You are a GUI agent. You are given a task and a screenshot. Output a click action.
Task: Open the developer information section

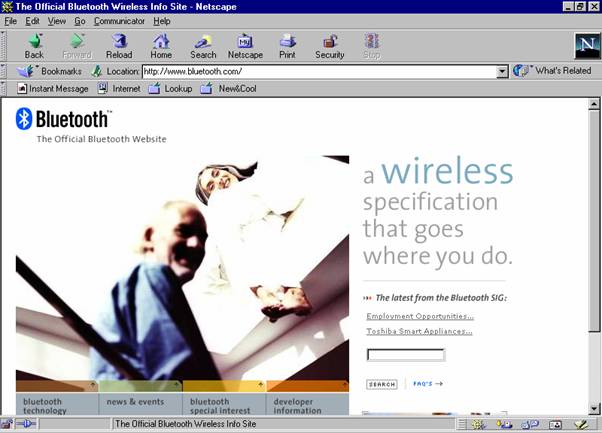tap(308, 404)
